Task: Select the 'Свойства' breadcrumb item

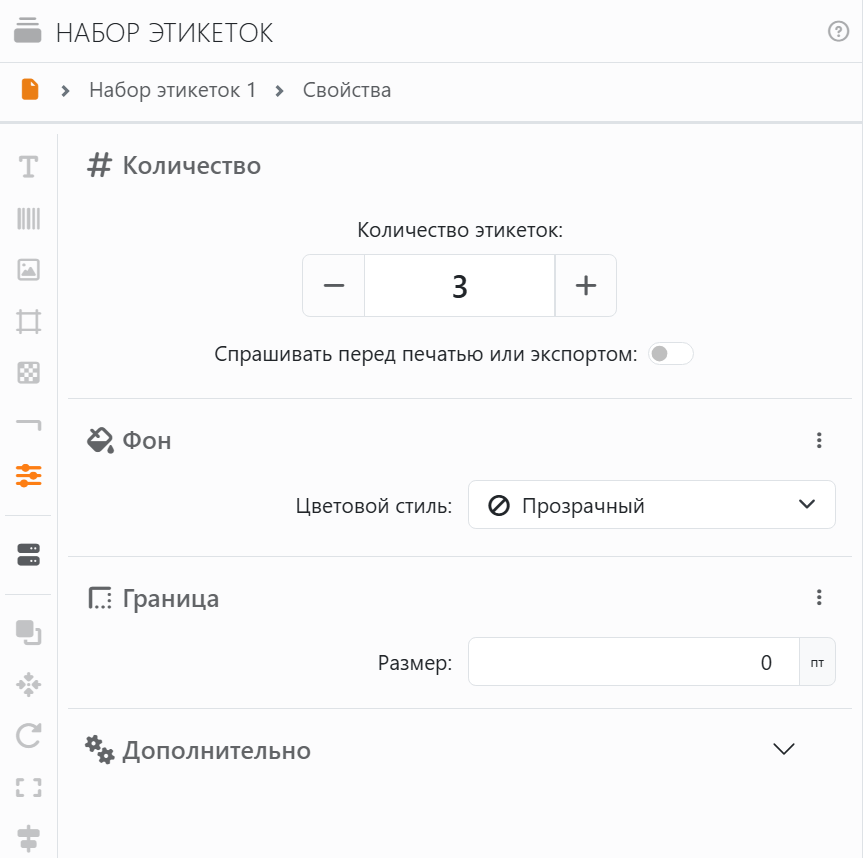Action: coord(347,90)
